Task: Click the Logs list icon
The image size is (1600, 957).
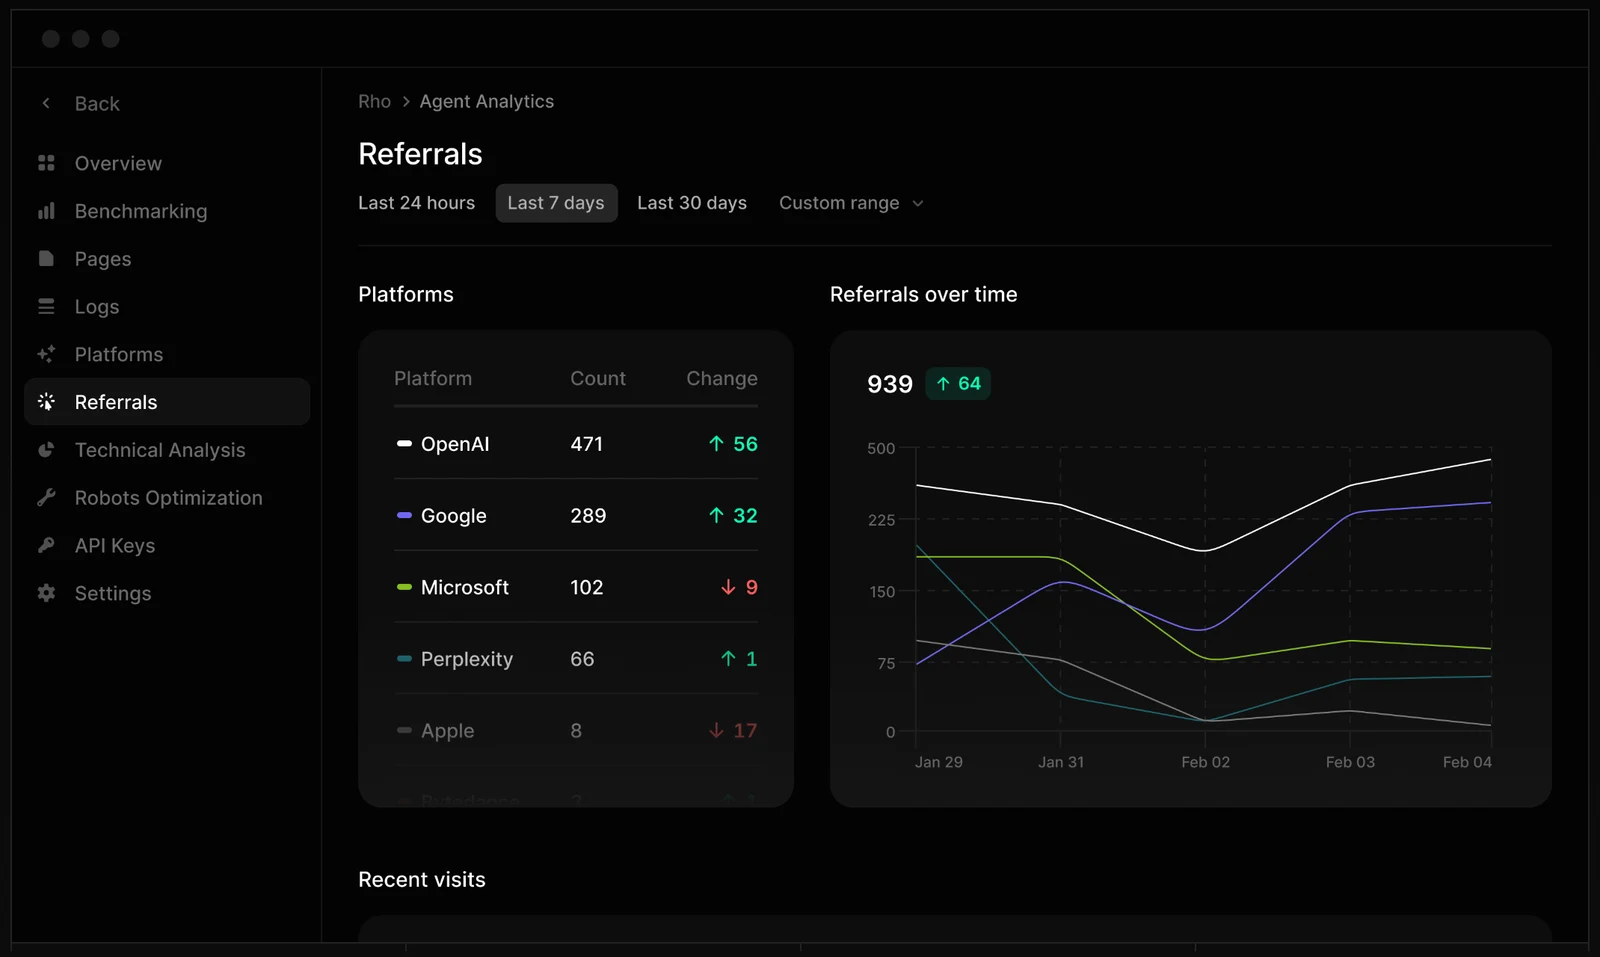Action: coord(46,307)
